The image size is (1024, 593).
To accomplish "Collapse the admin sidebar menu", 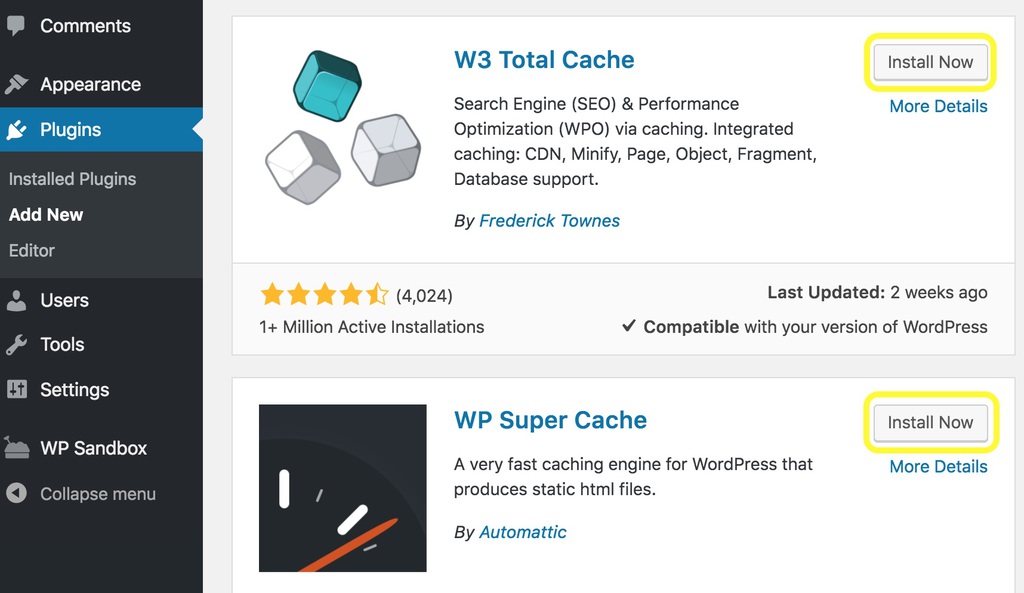I will [97, 493].
